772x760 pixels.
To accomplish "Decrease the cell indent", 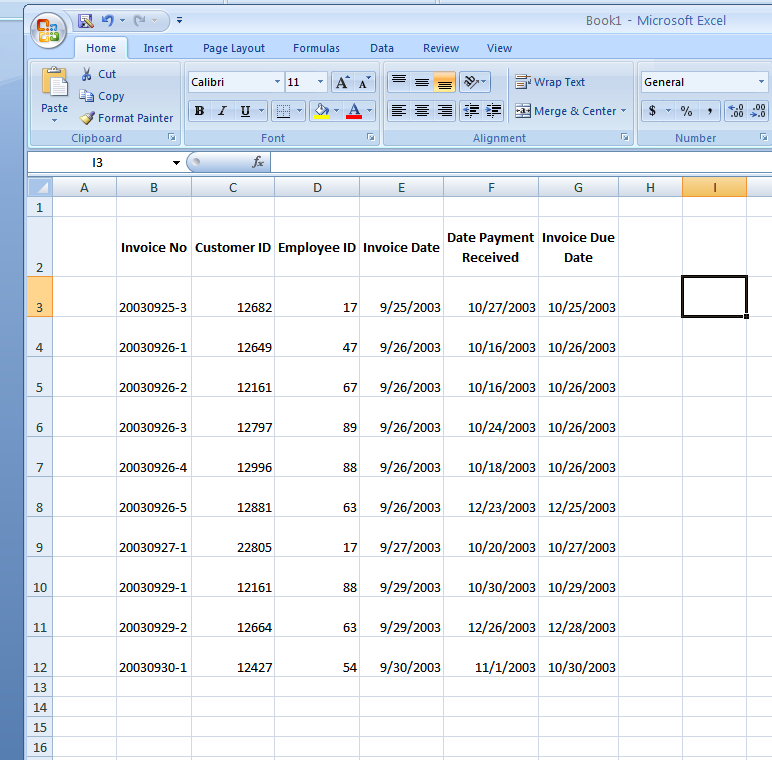I will (471, 111).
